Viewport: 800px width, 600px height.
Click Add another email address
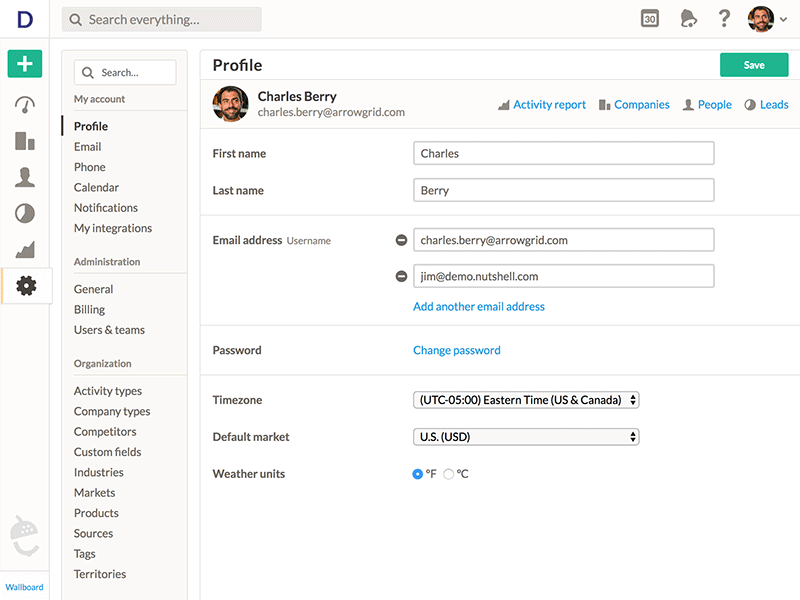click(x=479, y=307)
